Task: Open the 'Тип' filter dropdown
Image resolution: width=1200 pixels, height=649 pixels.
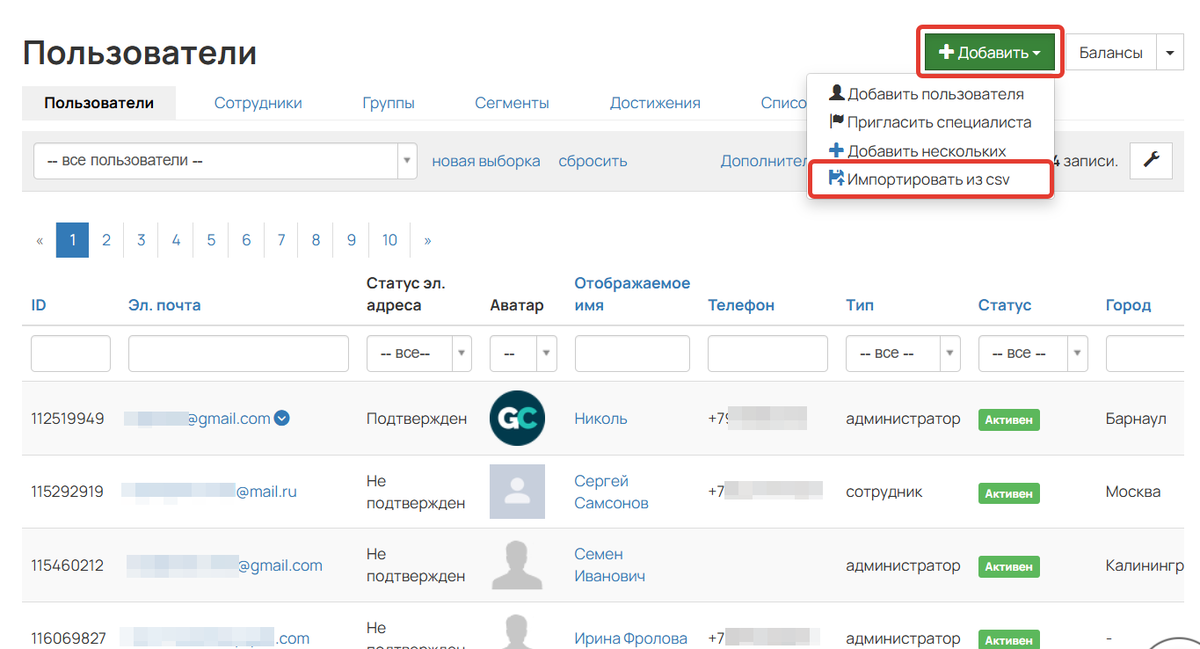Action: (x=902, y=353)
